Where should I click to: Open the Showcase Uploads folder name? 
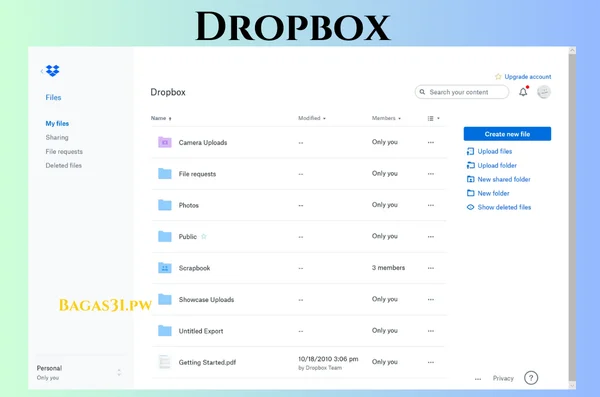pyautogui.click(x=206, y=299)
